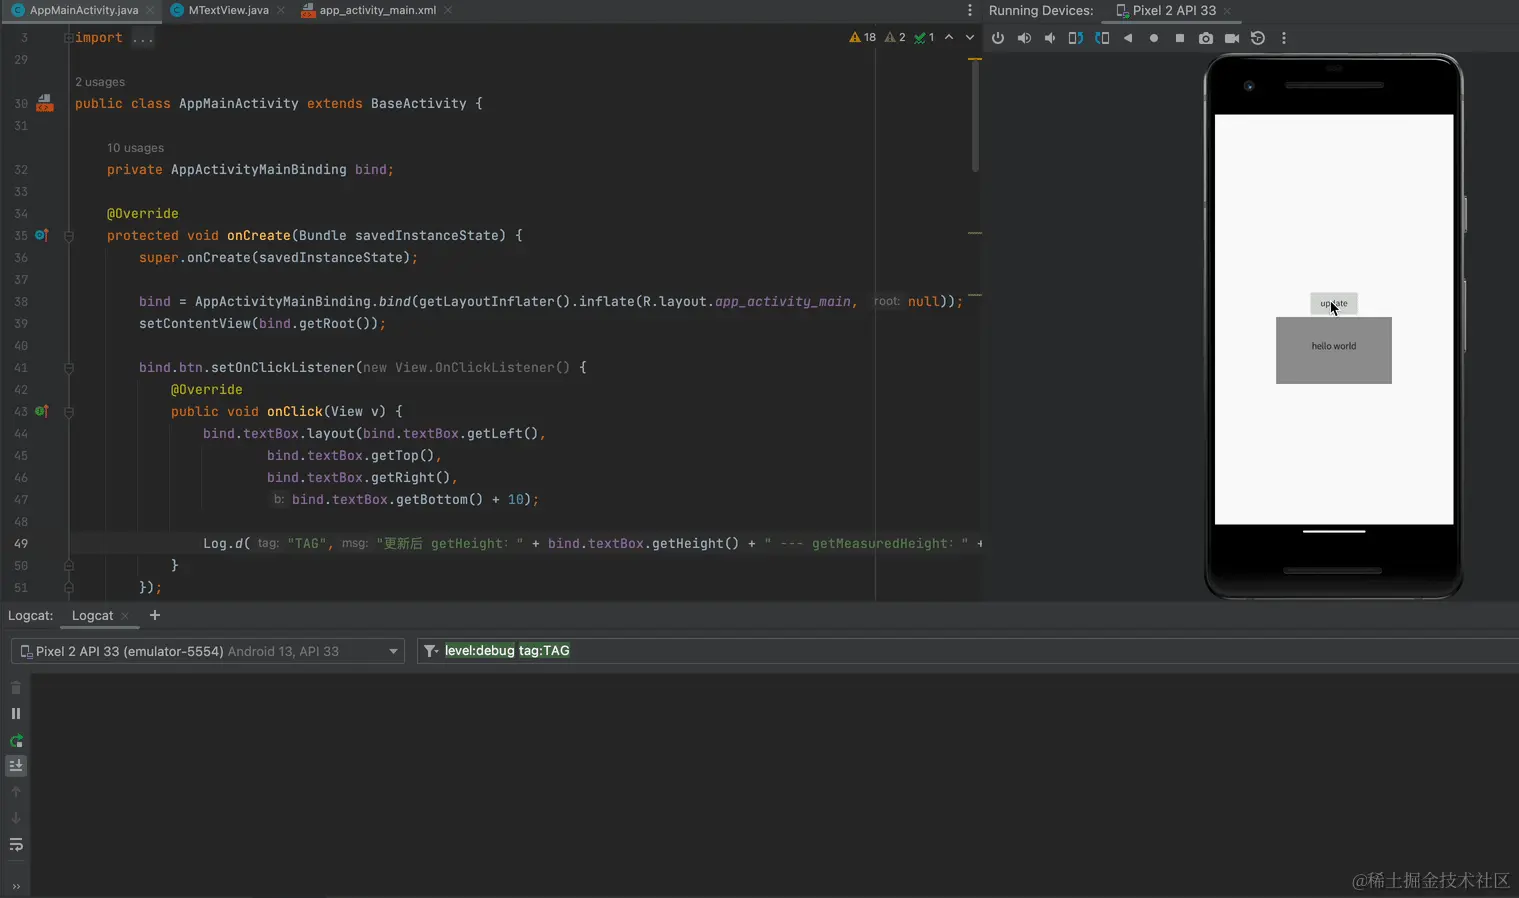
Task: Collapse the onClick method fold at line 43
Action: click(69, 412)
